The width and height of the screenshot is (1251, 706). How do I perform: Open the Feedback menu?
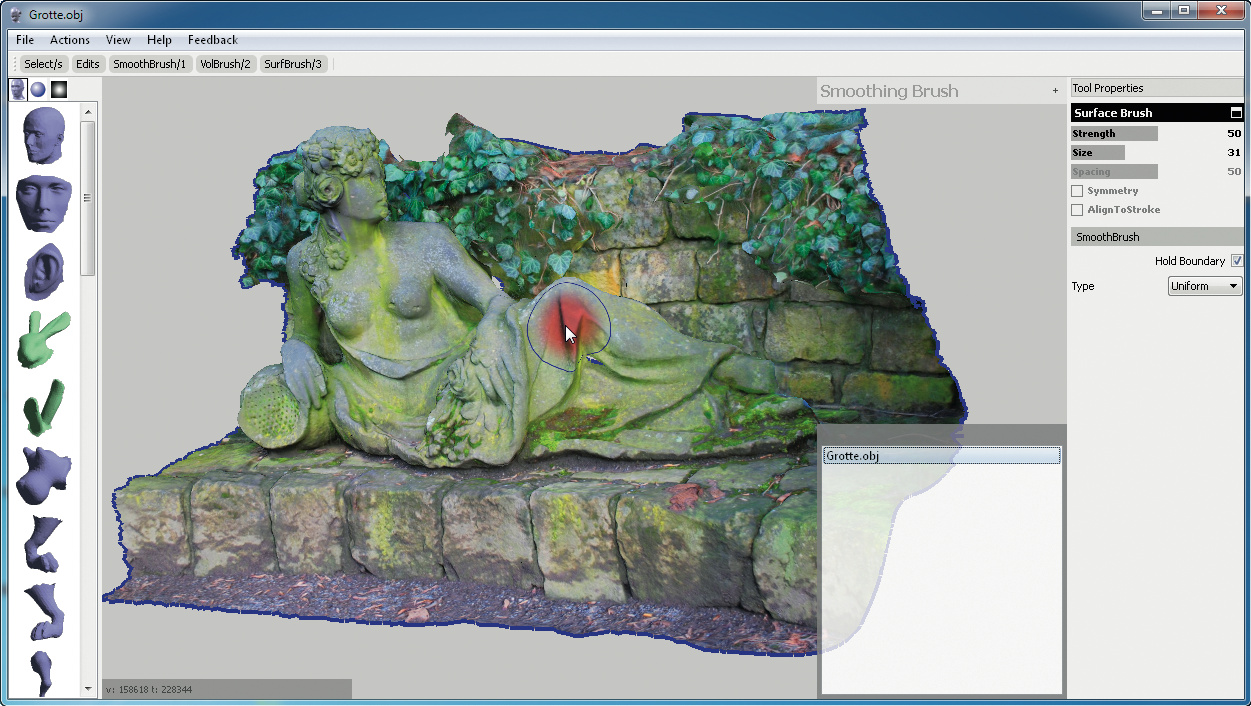(212, 40)
